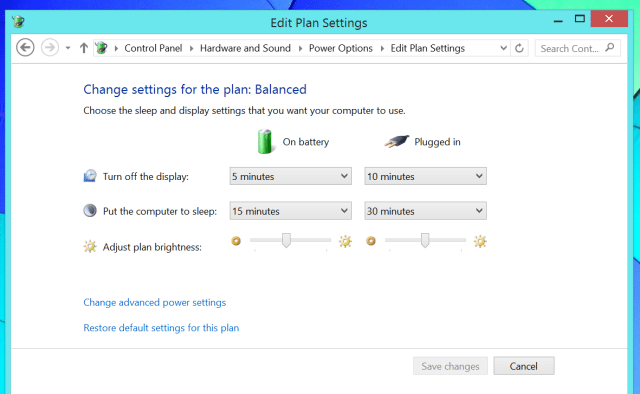Screen dimensions: 640x394
Task: Navigate to Power Options breadcrumb
Action: pos(341,48)
